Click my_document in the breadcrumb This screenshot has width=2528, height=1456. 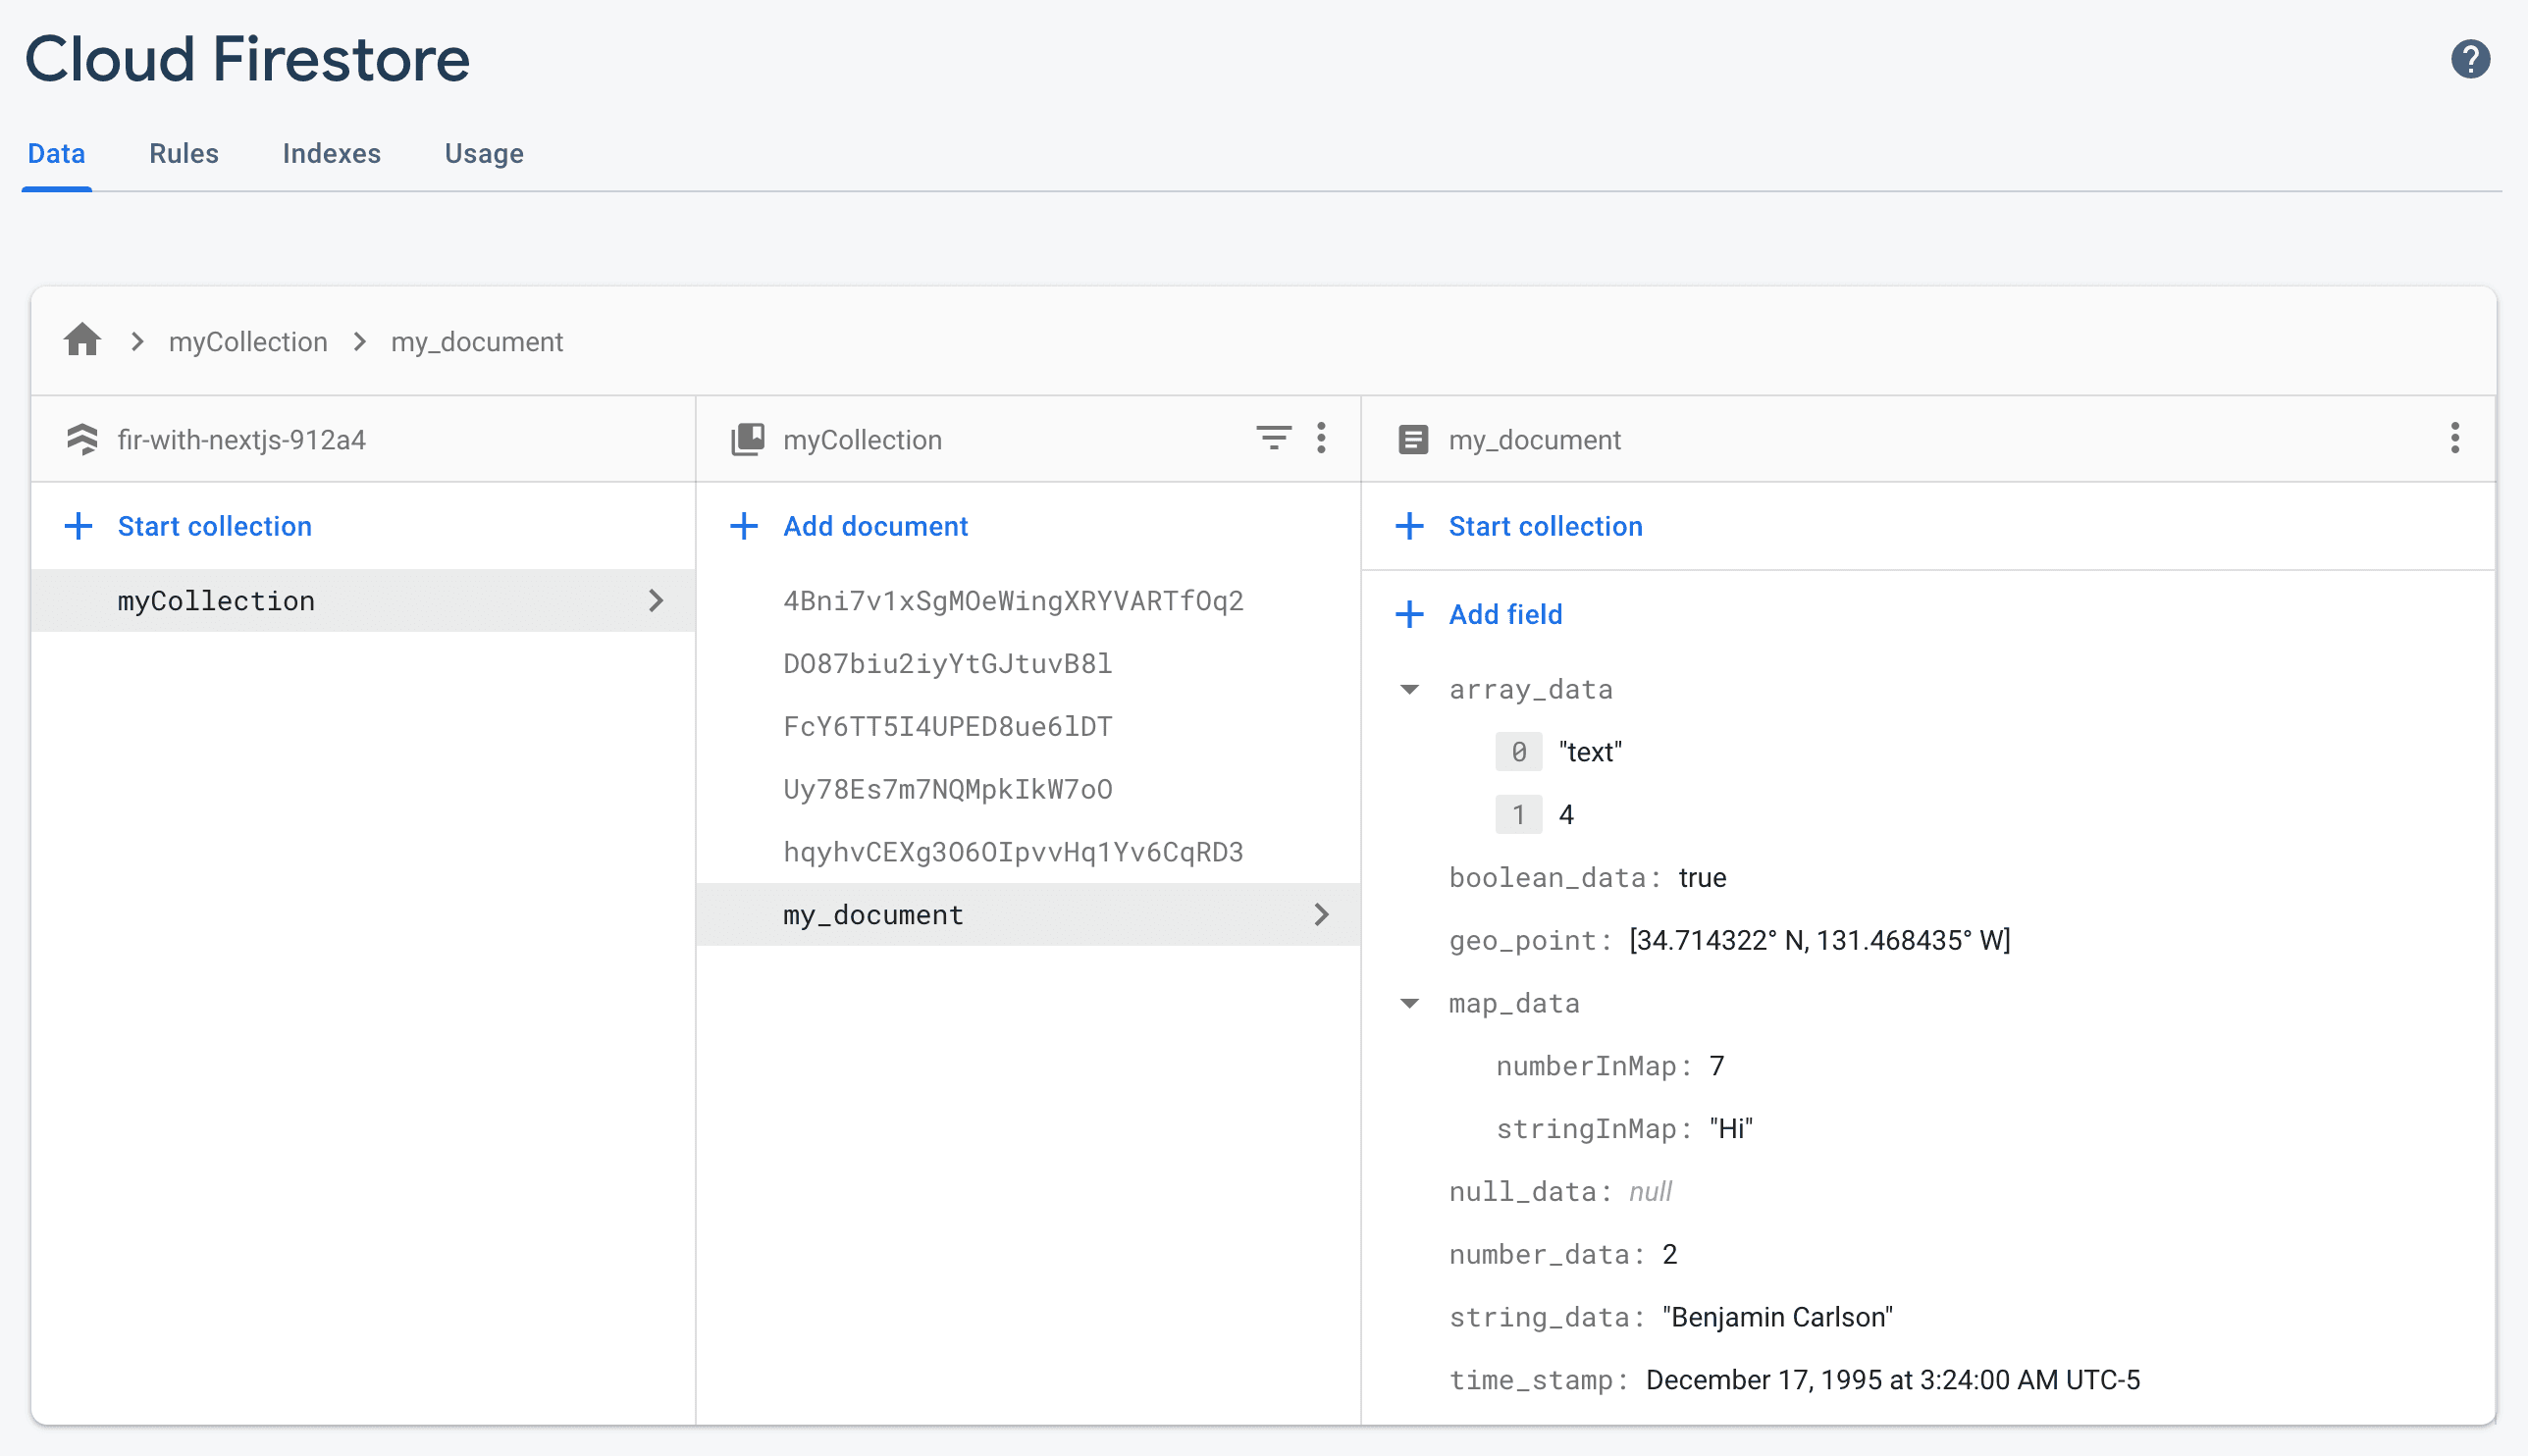[477, 342]
